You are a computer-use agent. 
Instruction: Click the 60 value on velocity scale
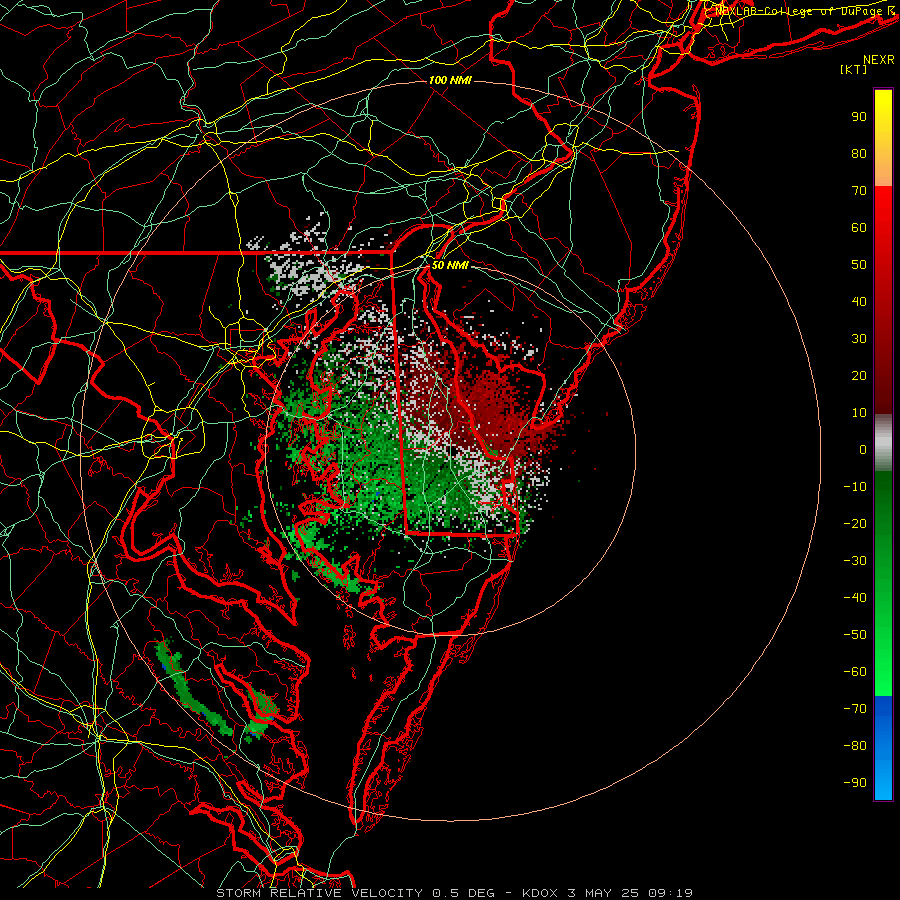click(x=859, y=227)
